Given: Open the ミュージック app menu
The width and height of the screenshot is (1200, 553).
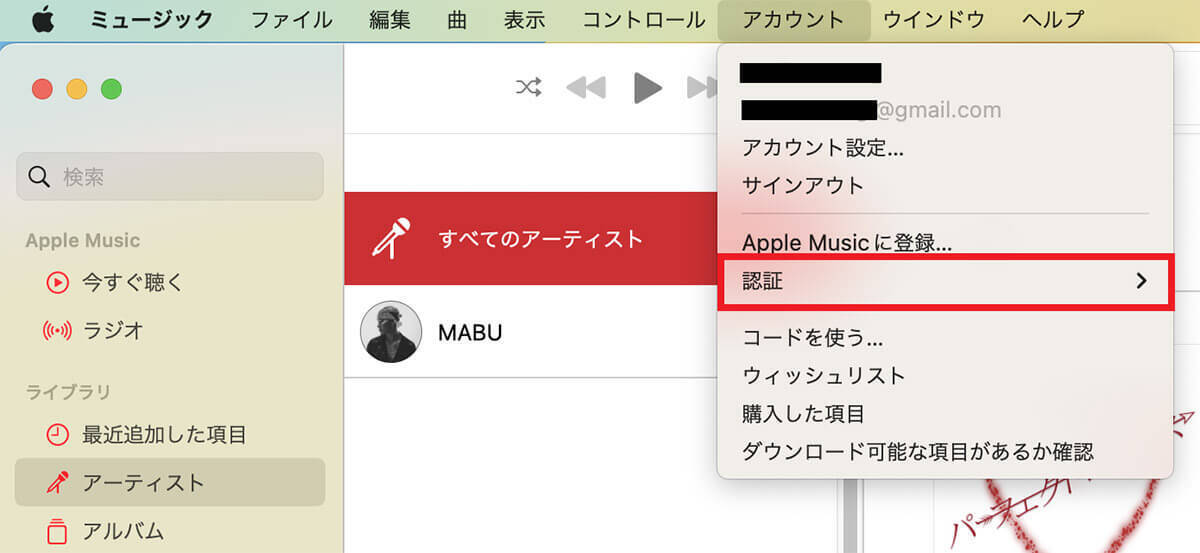Looking at the screenshot, I should 151,20.
